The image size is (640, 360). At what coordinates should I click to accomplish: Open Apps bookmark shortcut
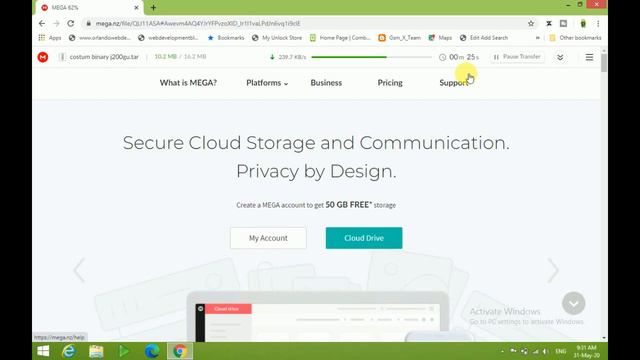point(50,38)
